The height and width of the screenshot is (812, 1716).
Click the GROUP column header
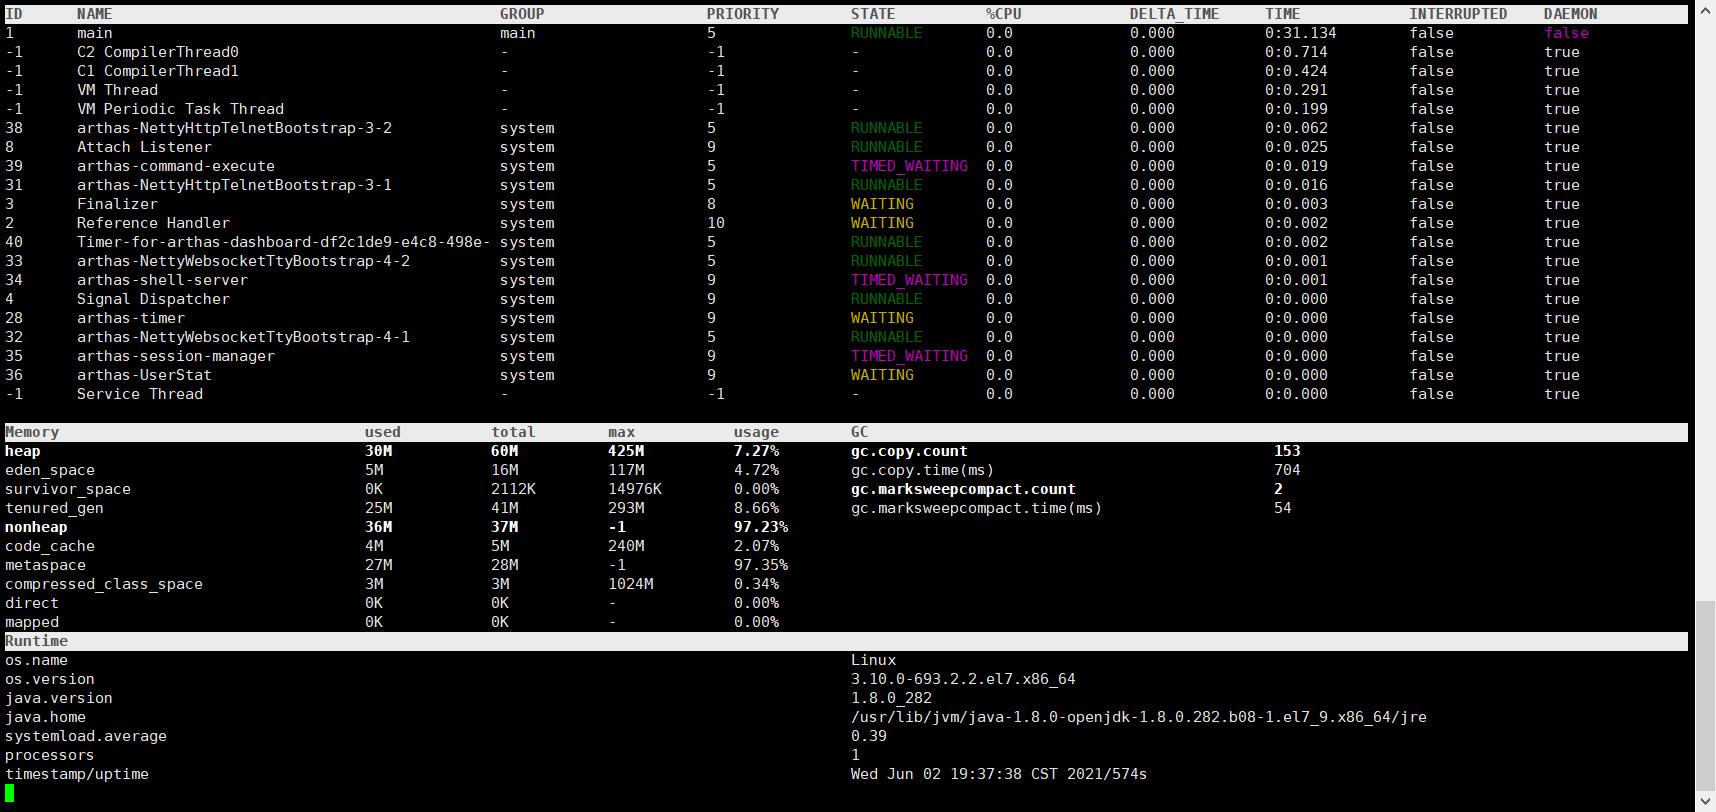coord(522,14)
